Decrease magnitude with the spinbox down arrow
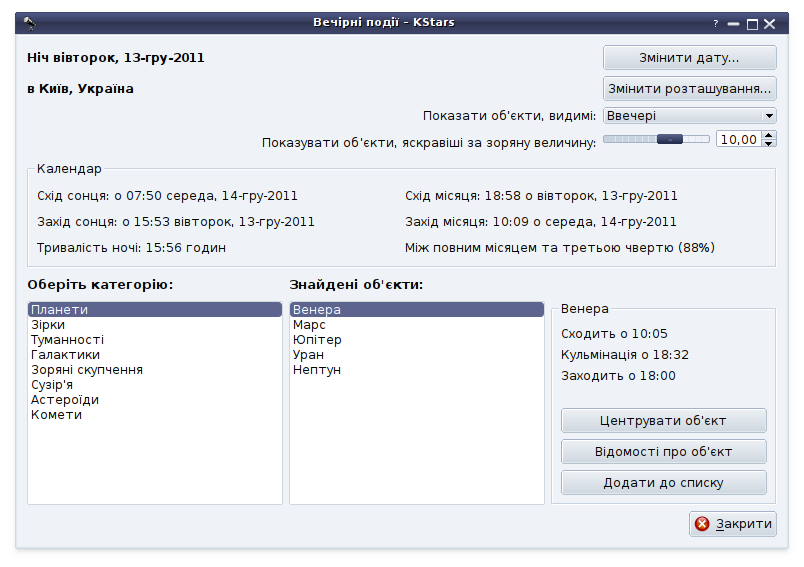This screenshot has width=804, height=567. (769, 144)
